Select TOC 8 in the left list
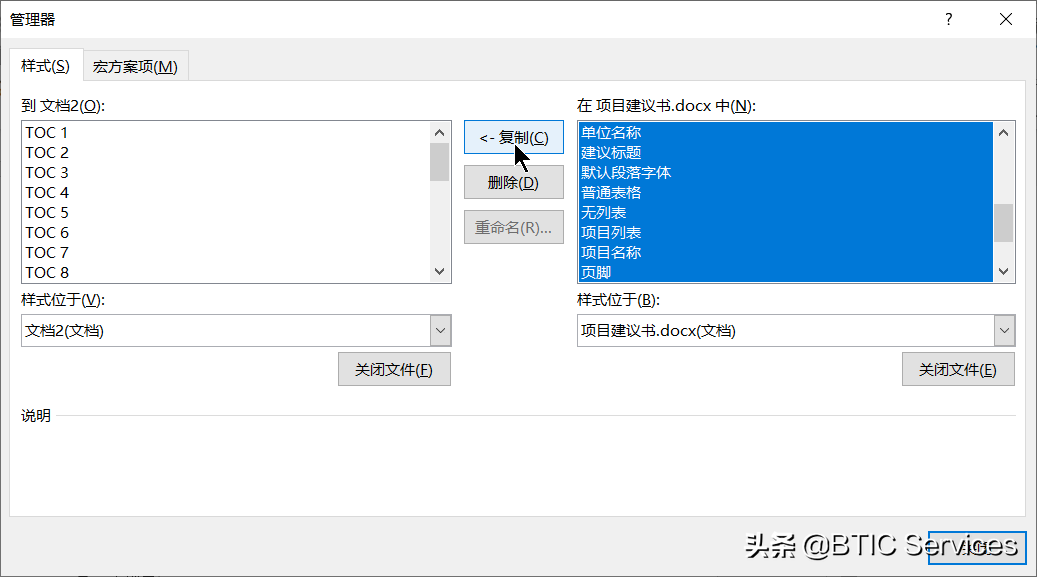 coord(226,272)
